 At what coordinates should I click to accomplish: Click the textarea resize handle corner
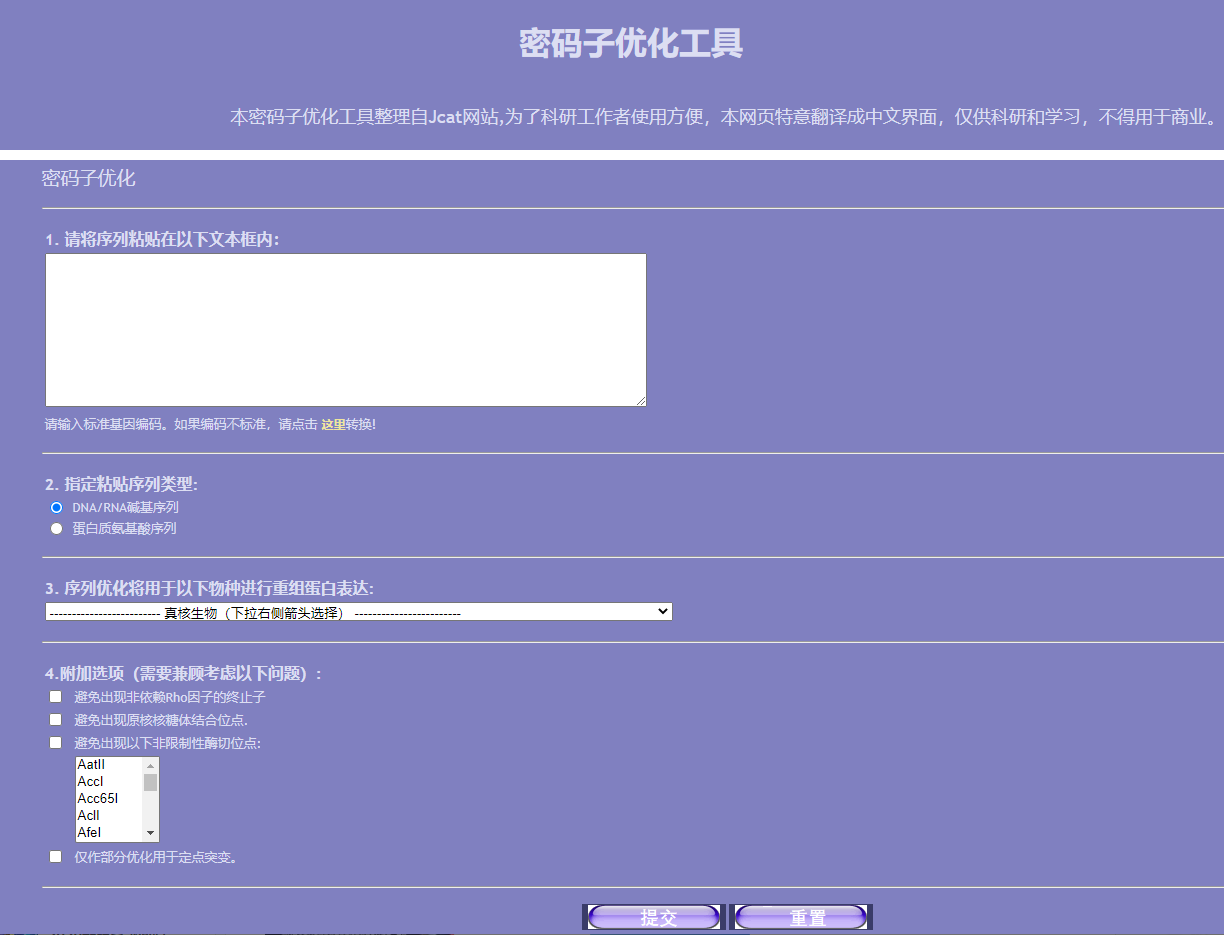coord(640,400)
